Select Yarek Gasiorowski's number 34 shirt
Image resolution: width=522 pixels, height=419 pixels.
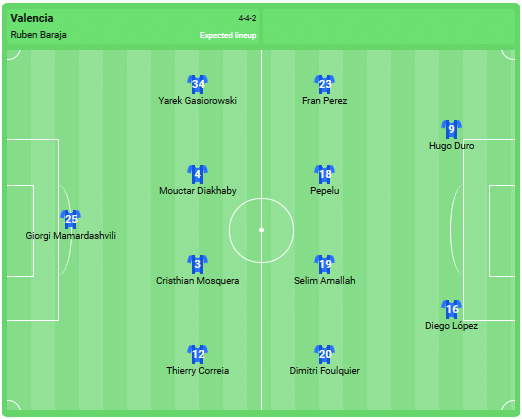click(x=198, y=84)
